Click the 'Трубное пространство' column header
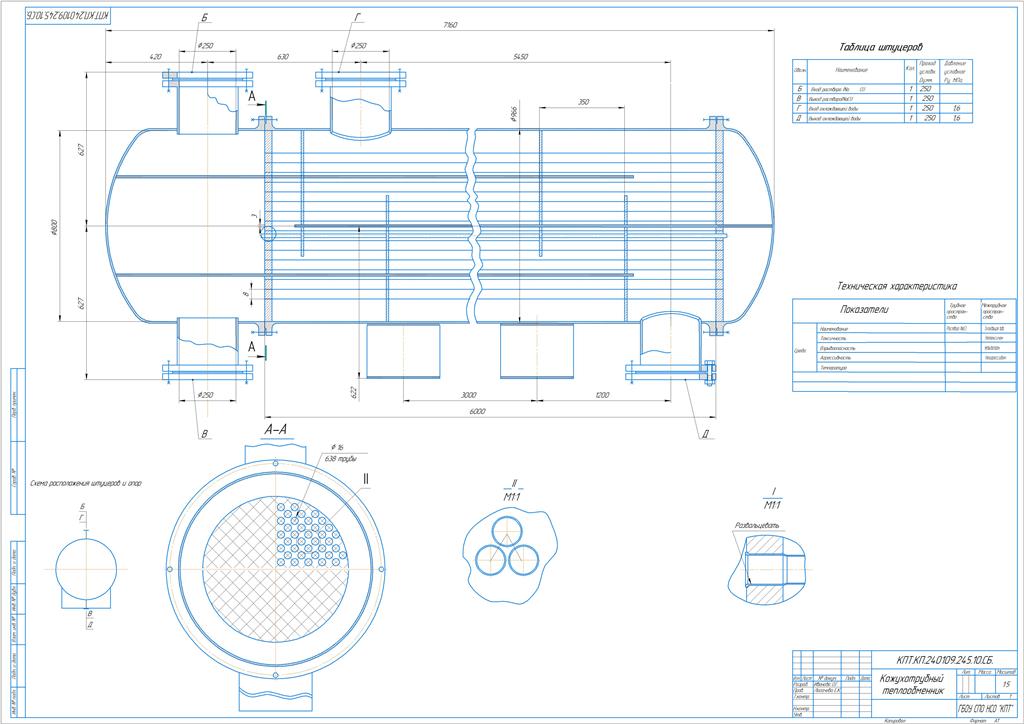 (955, 309)
